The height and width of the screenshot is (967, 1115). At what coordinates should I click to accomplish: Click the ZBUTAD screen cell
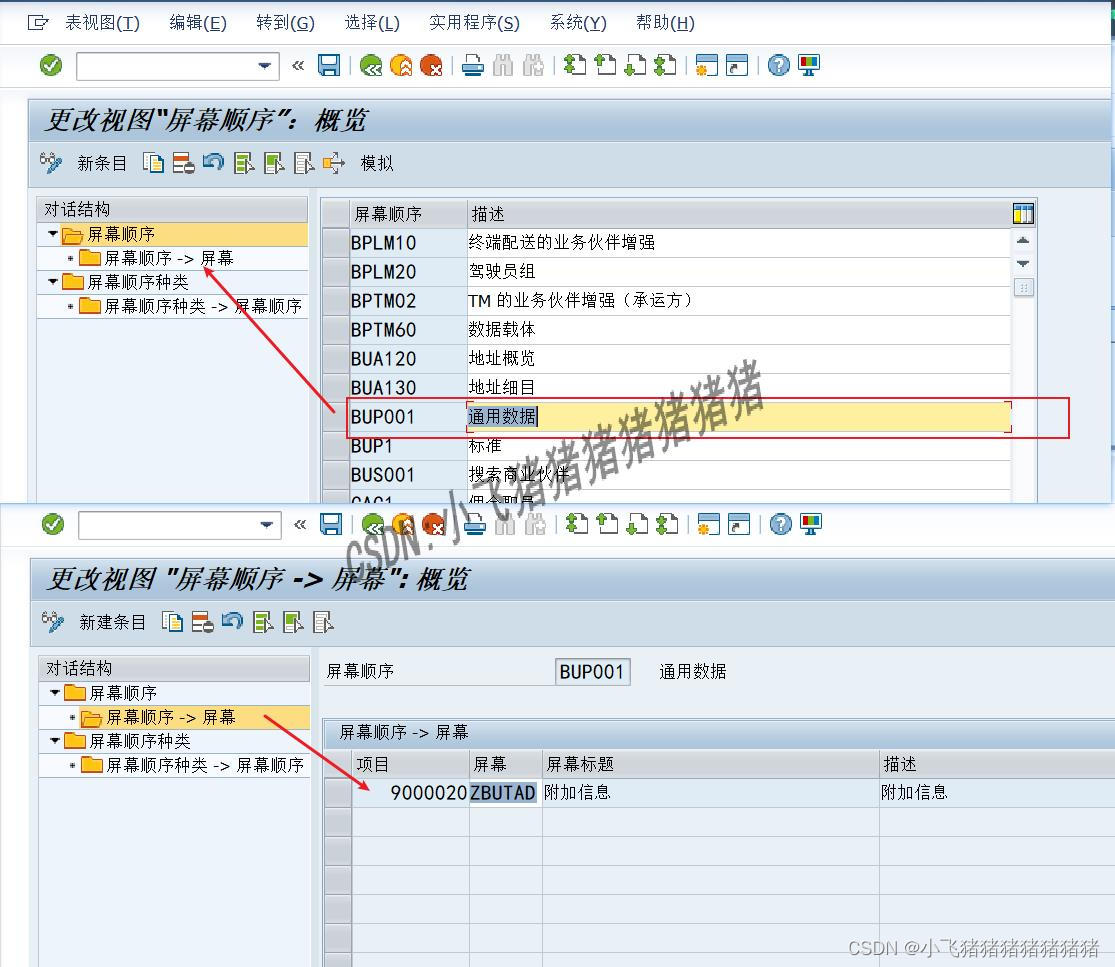click(504, 793)
